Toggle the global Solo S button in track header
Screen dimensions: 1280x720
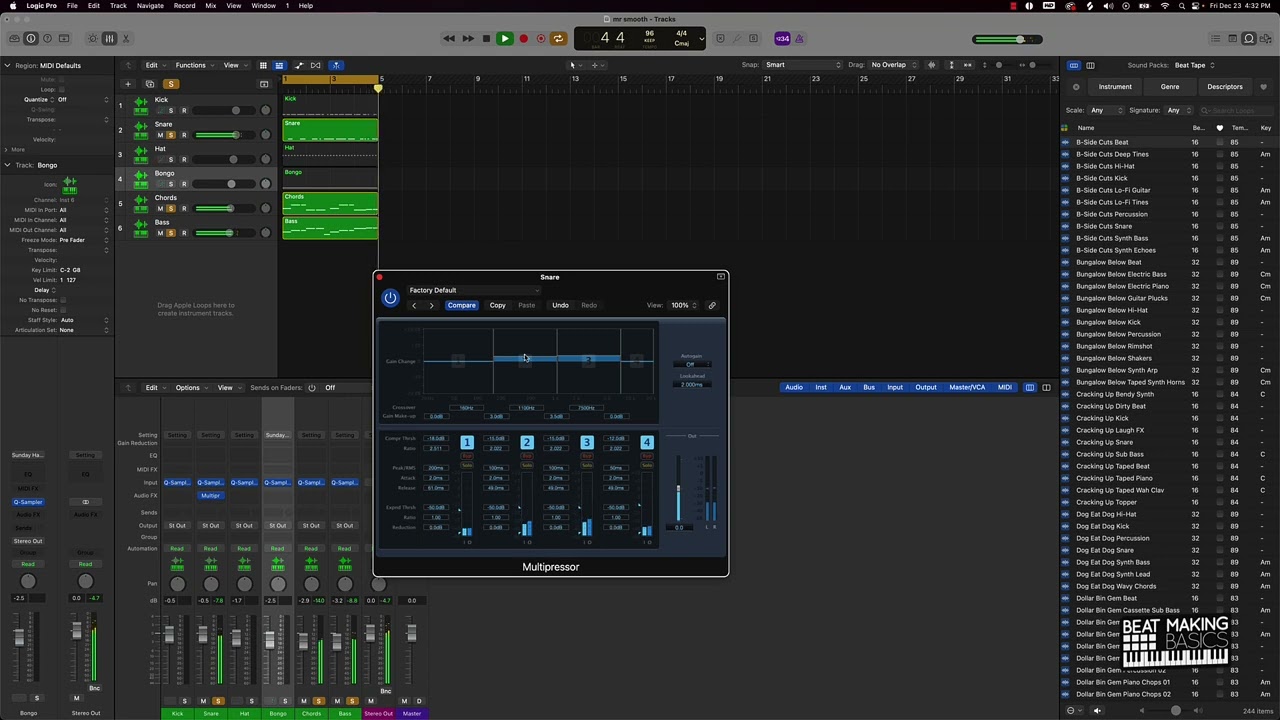(171, 84)
